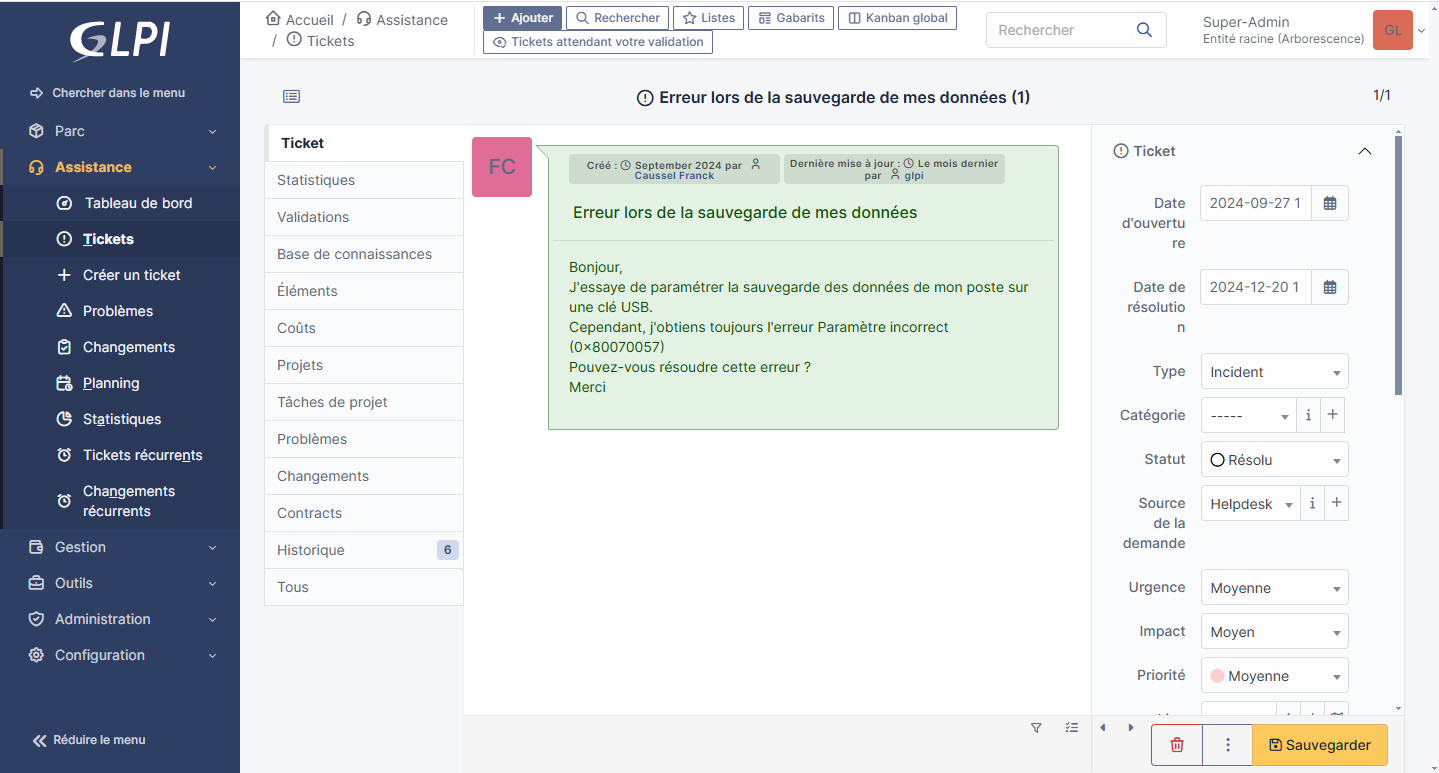Click the Sauvegarder button
Viewport: 1439px width, 773px height.
(x=1319, y=745)
